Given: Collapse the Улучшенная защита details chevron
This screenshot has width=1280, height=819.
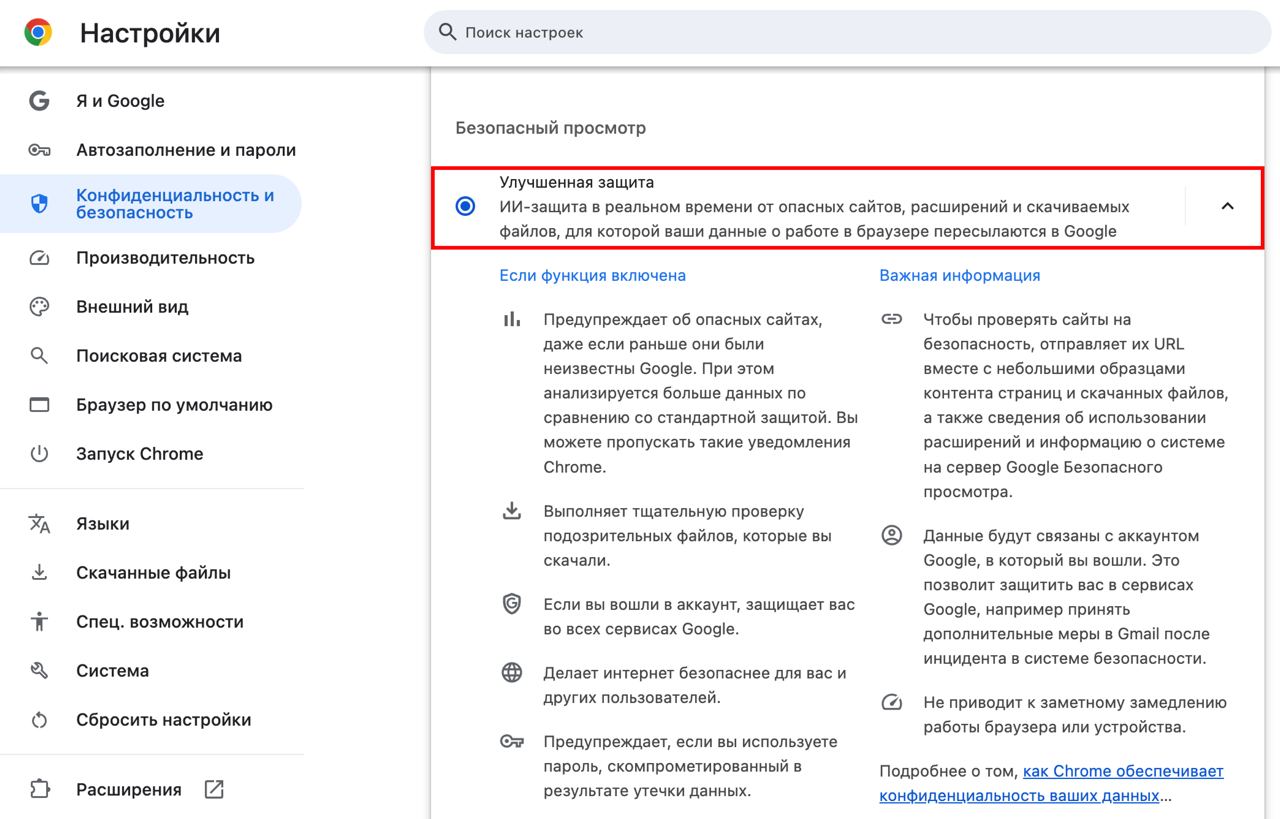Looking at the screenshot, I should pos(1228,207).
